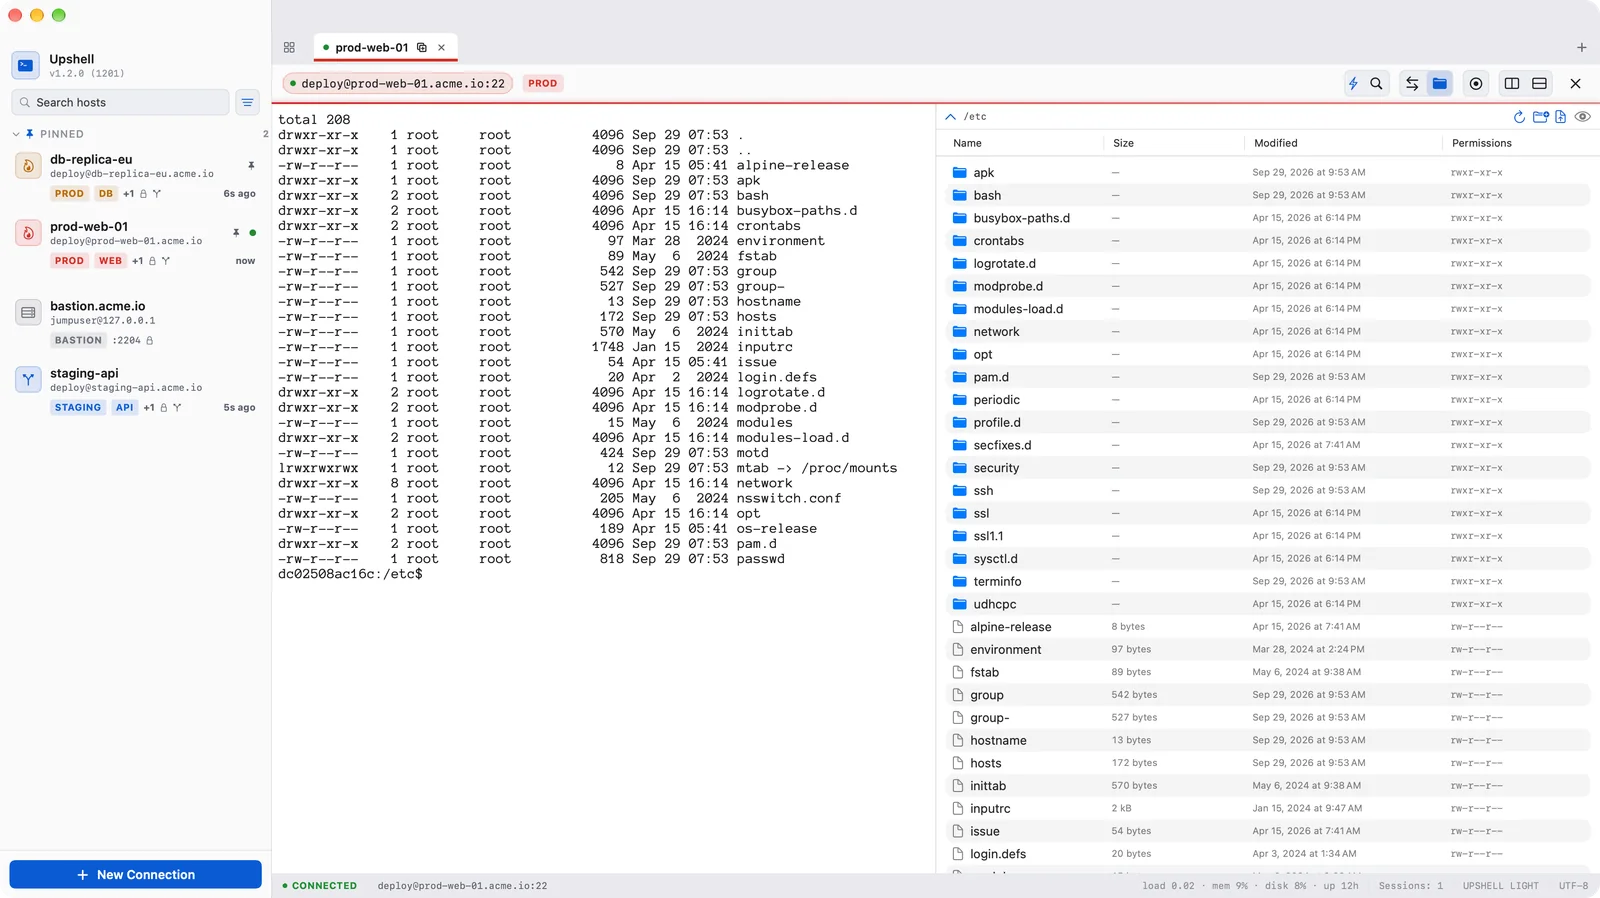Toggle hidden files with the eye icon
The height and width of the screenshot is (898, 1600).
coord(1582,117)
